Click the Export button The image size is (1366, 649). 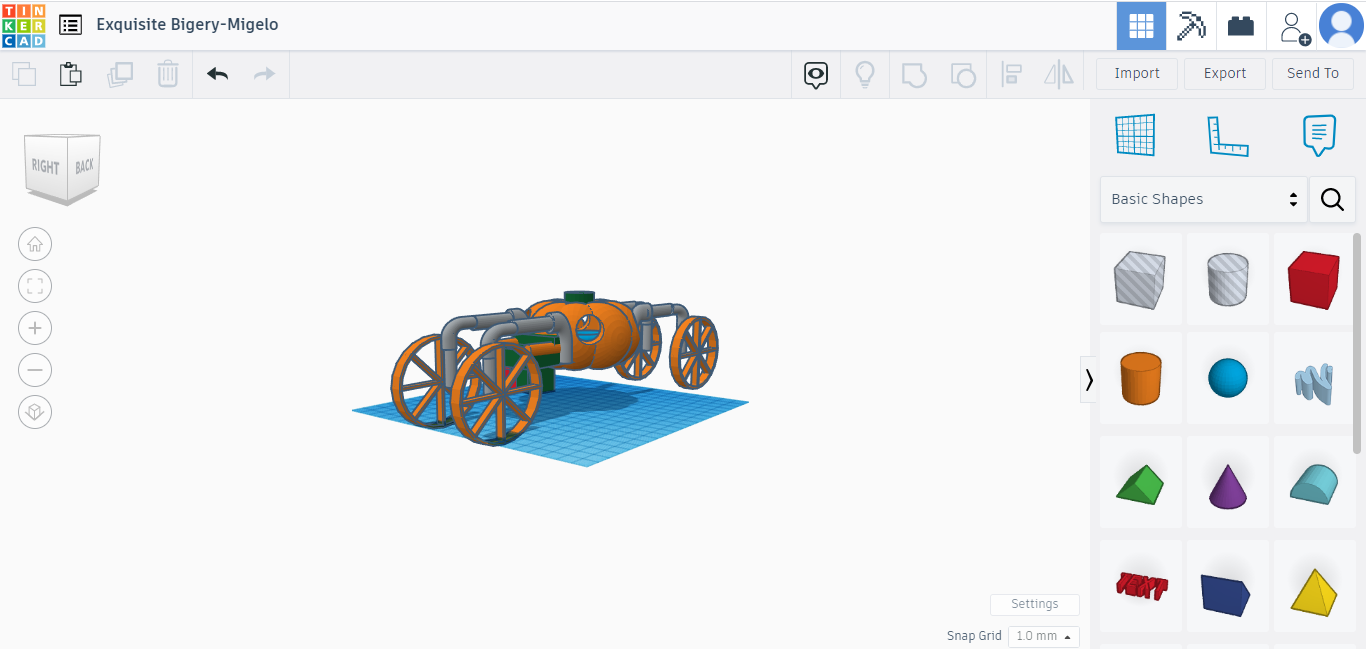(1224, 73)
